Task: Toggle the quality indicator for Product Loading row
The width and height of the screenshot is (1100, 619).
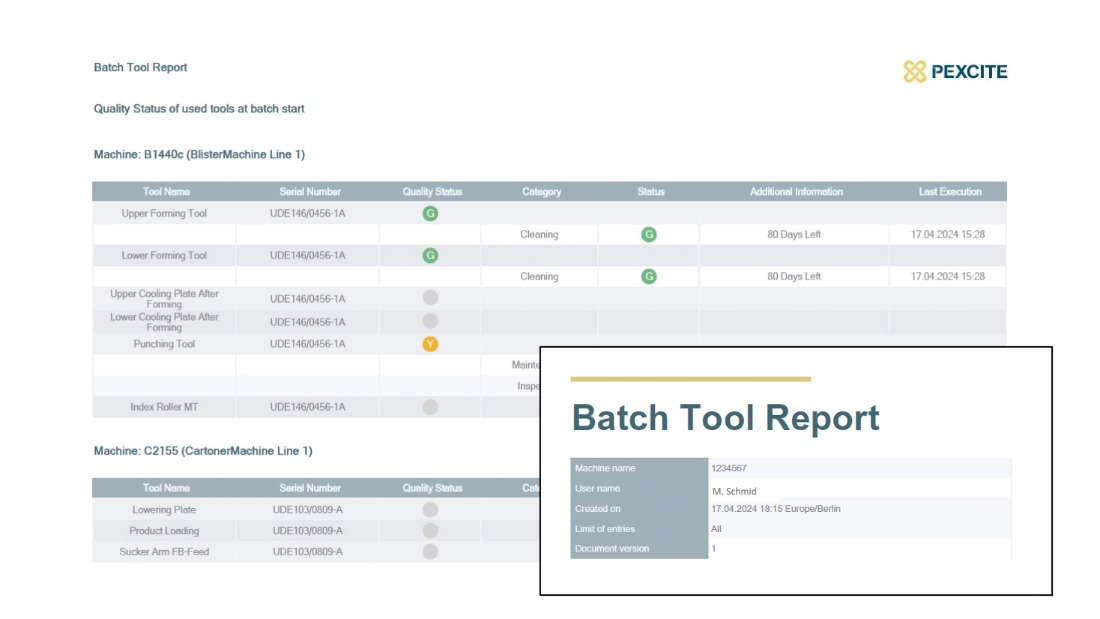Action: (429, 530)
